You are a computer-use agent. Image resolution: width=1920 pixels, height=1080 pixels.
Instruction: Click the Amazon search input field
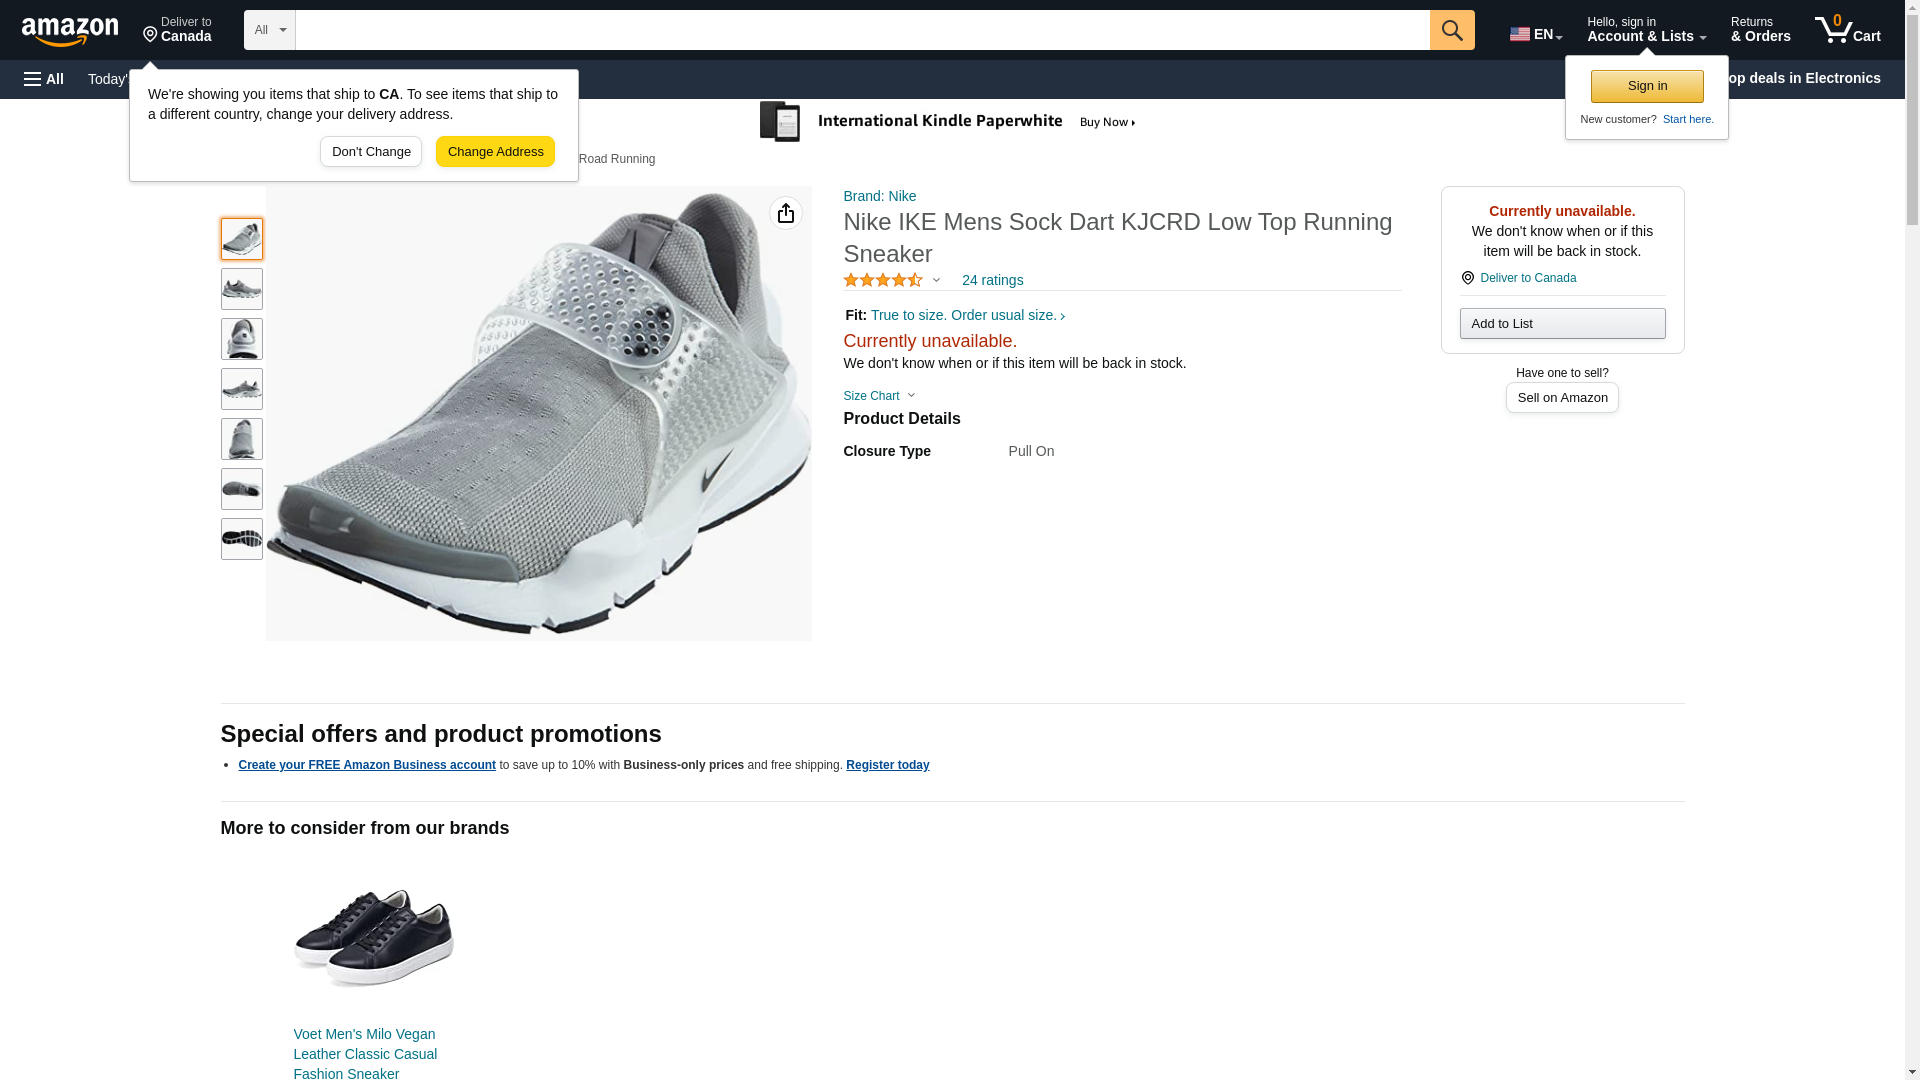click(862, 30)
